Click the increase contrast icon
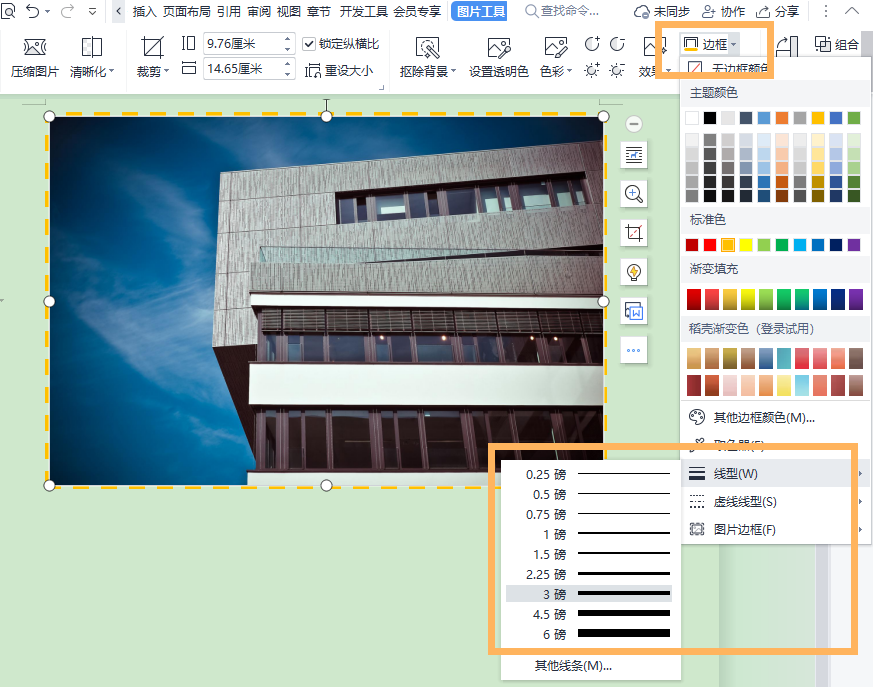This screenshot has height=687, width=873. click(x=592, y=44)
